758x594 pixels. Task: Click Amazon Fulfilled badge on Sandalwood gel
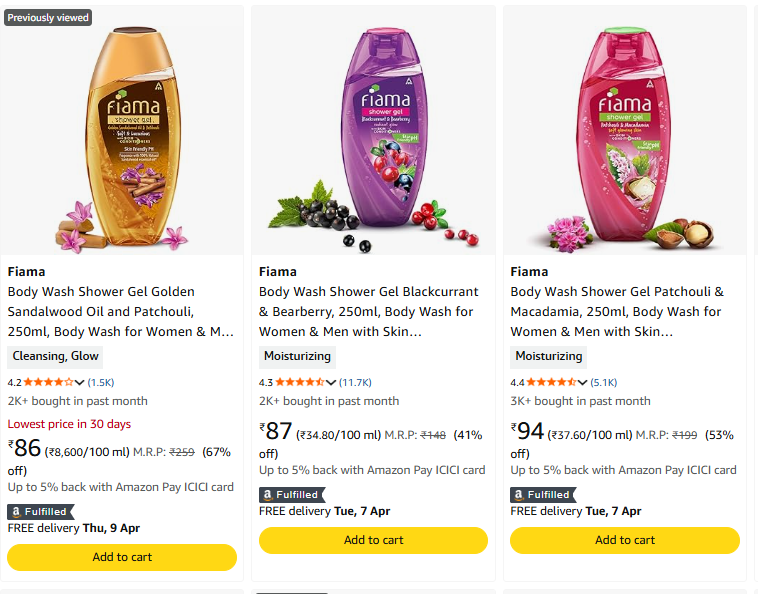coord(39,512)
